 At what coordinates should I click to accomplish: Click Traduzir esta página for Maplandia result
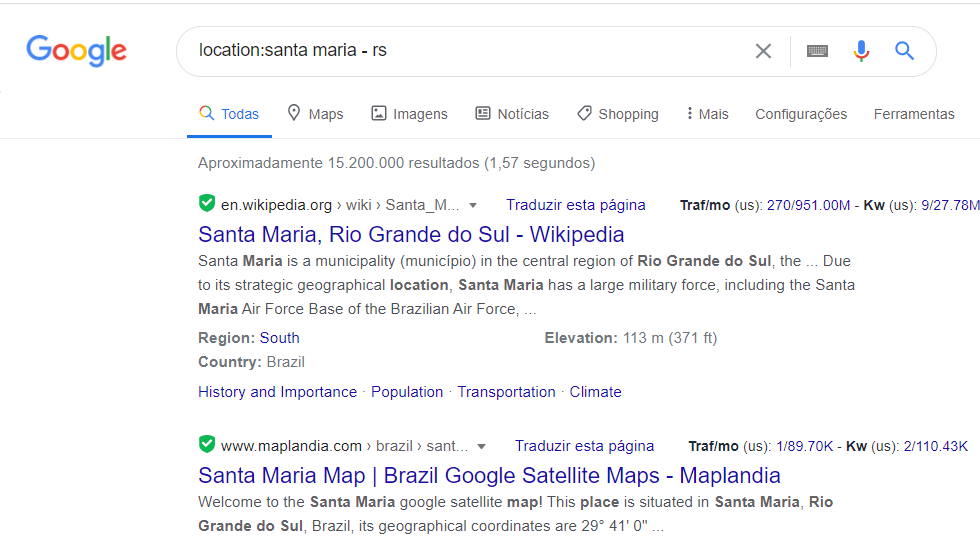pyautogui.click(x=584, y=446)
